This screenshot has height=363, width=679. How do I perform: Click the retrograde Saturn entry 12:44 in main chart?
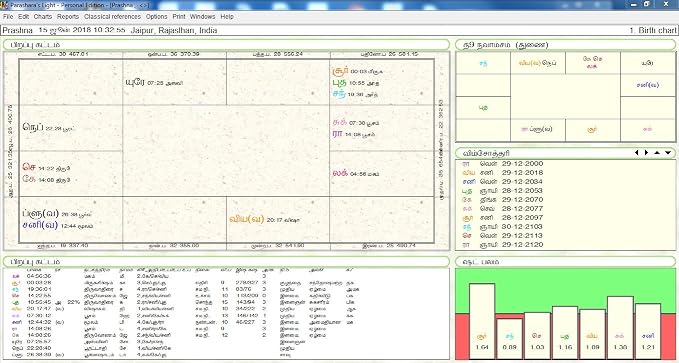pos(58,226)
